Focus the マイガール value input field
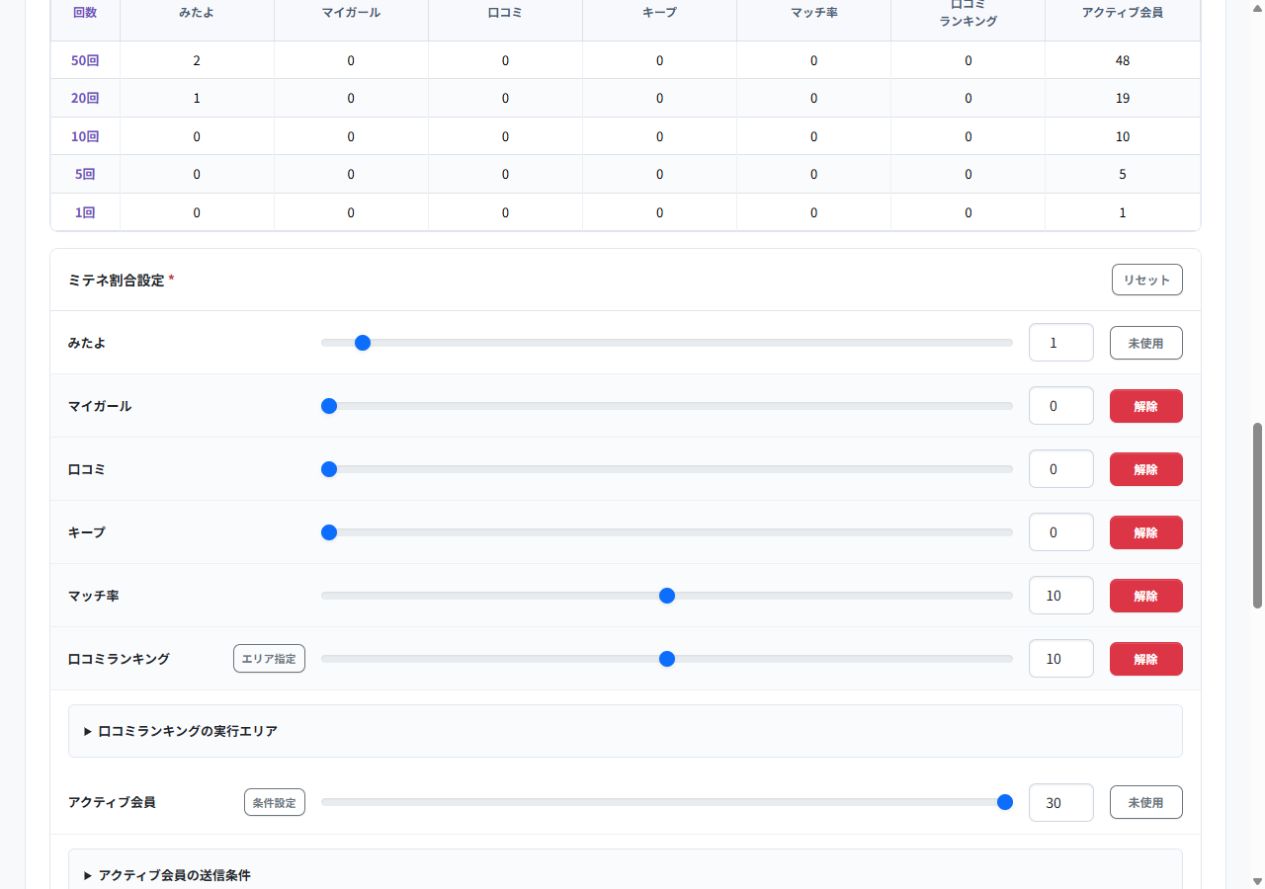The image size is (1265, 889). pos(1061,406)
